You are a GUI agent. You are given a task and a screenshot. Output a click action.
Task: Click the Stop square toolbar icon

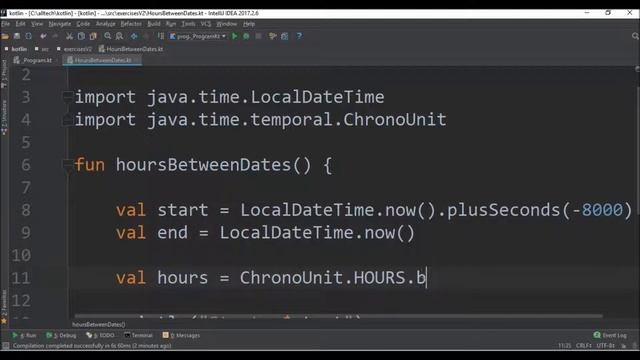(x=258, y=36)
